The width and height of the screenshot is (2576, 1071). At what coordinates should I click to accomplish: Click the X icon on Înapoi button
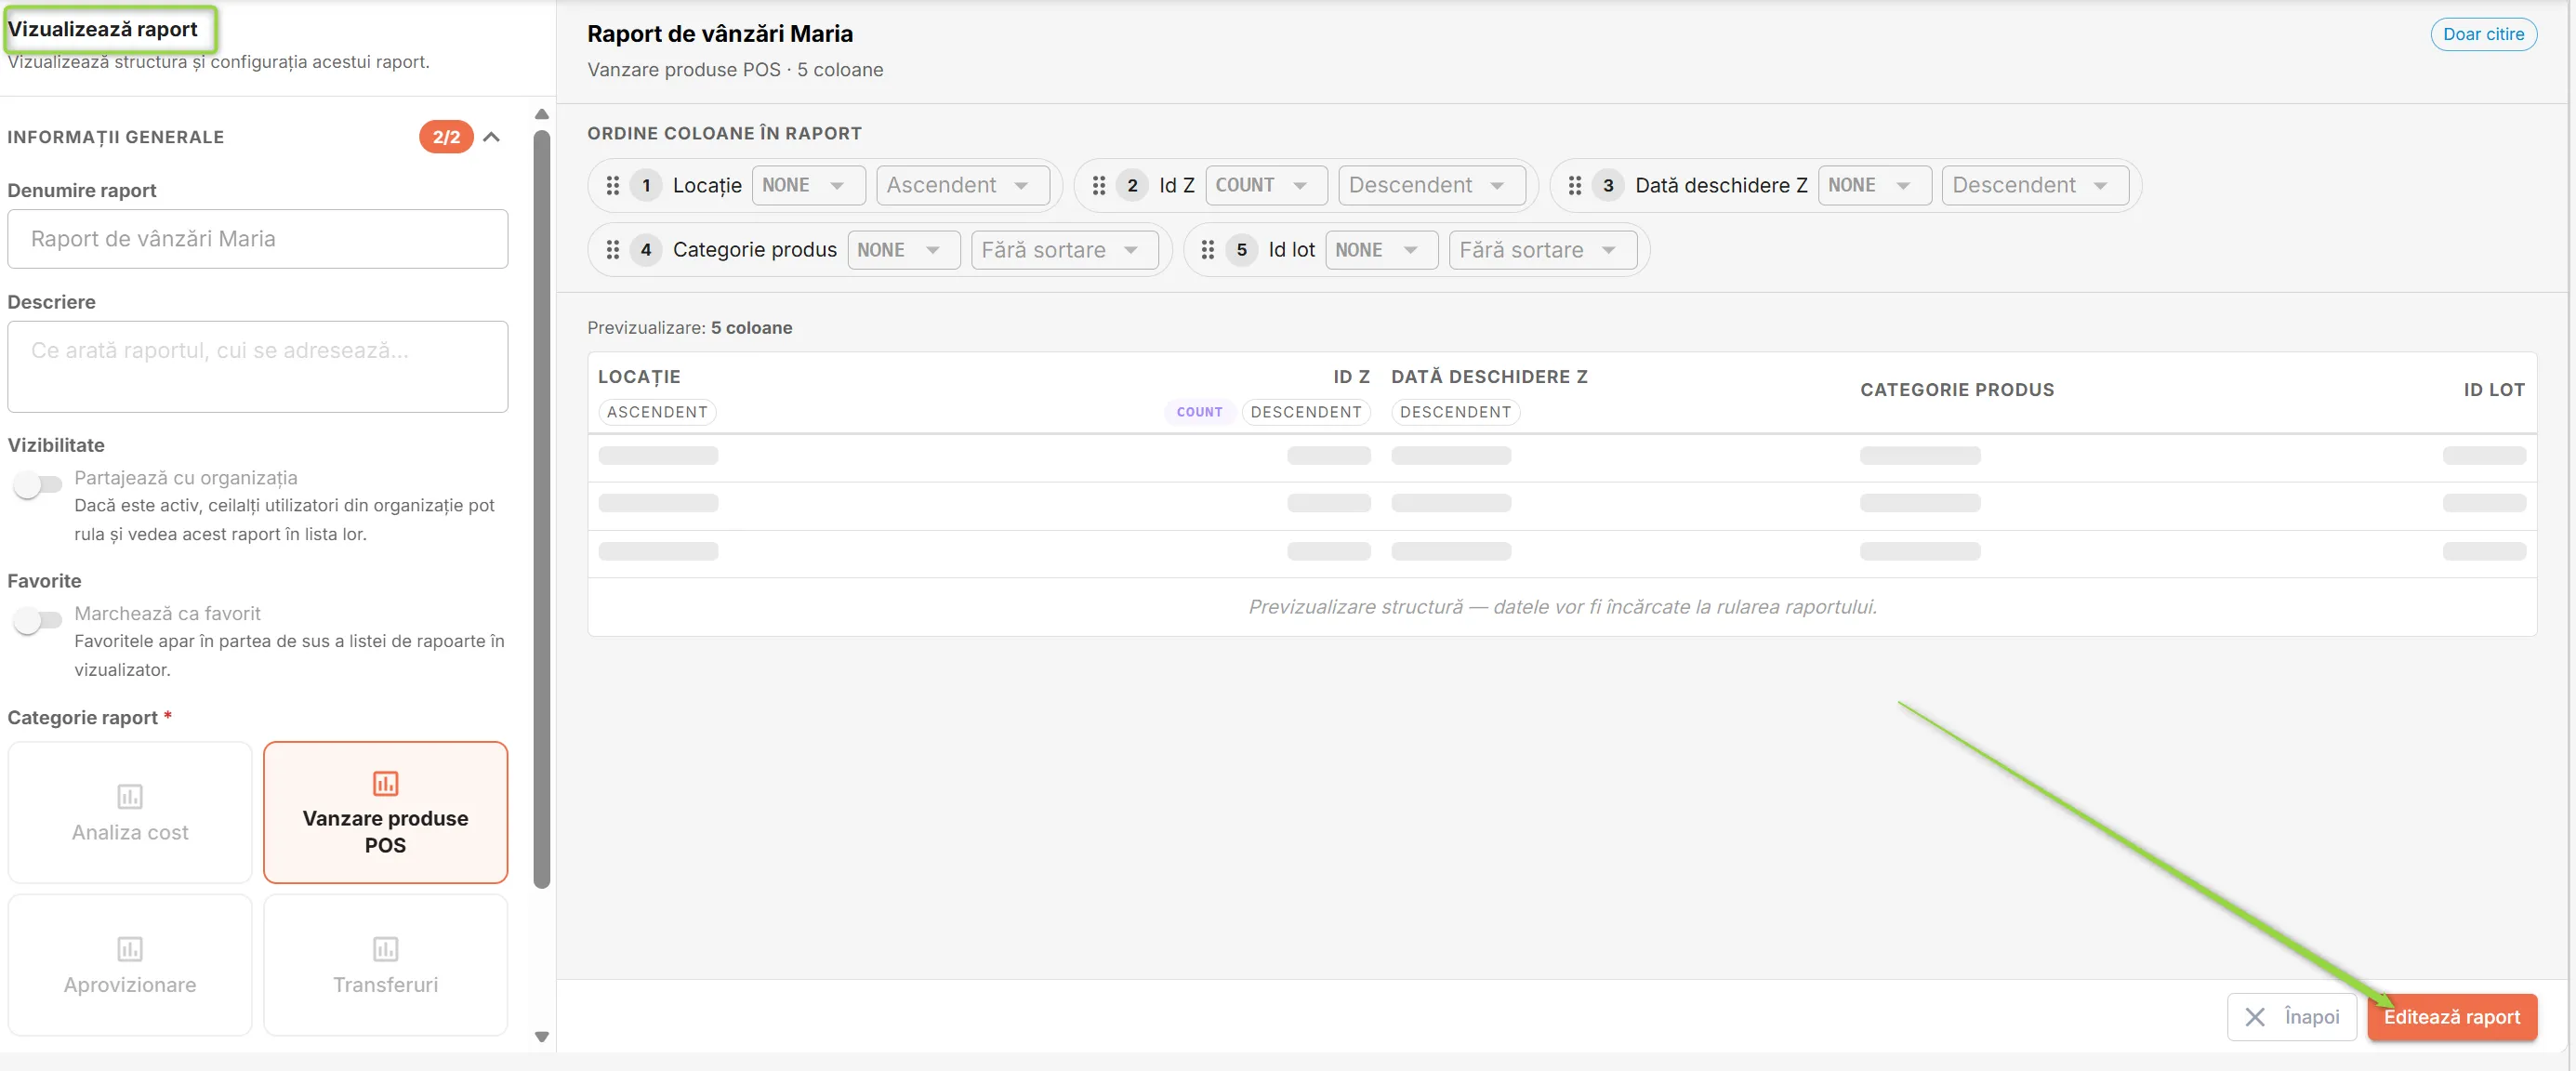[x=2255, y=1017]
